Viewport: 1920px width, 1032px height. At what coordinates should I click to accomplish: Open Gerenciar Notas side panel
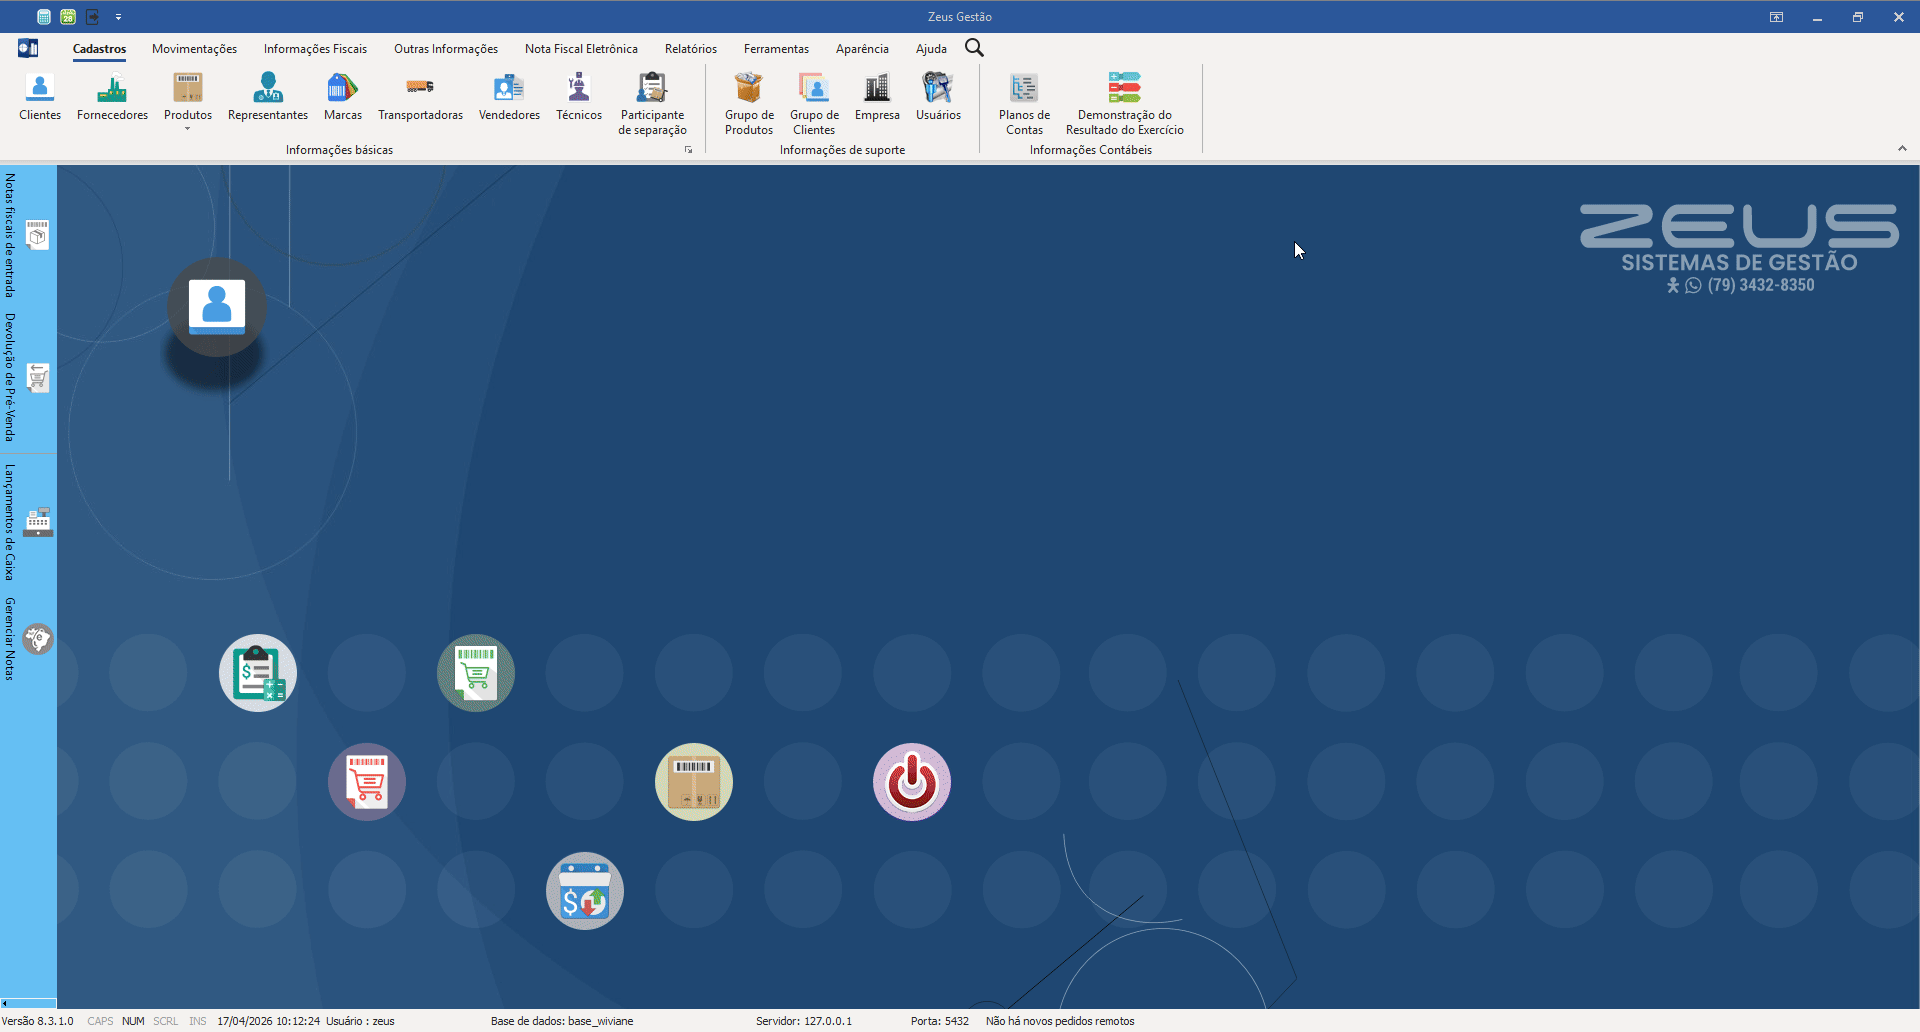(x=27, y=639)
